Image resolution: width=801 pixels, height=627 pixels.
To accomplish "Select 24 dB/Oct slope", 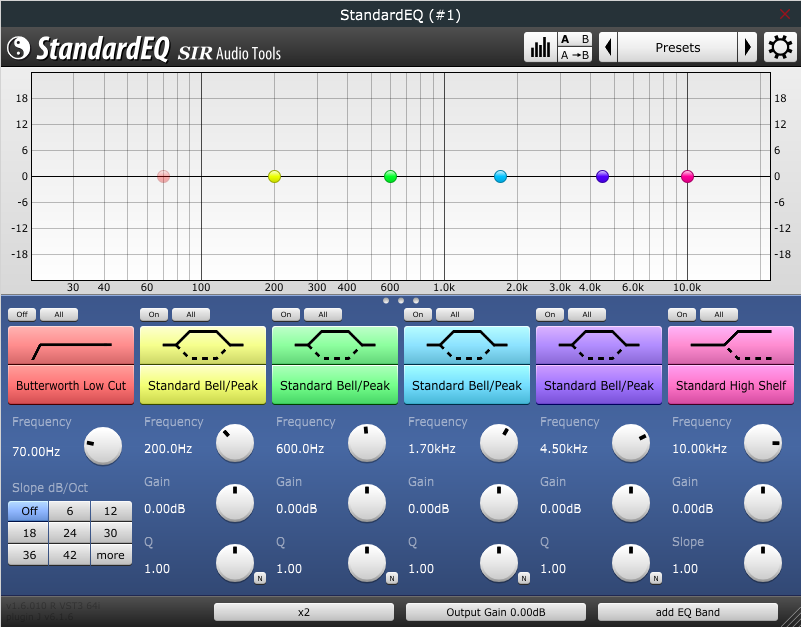I will 70,532.
